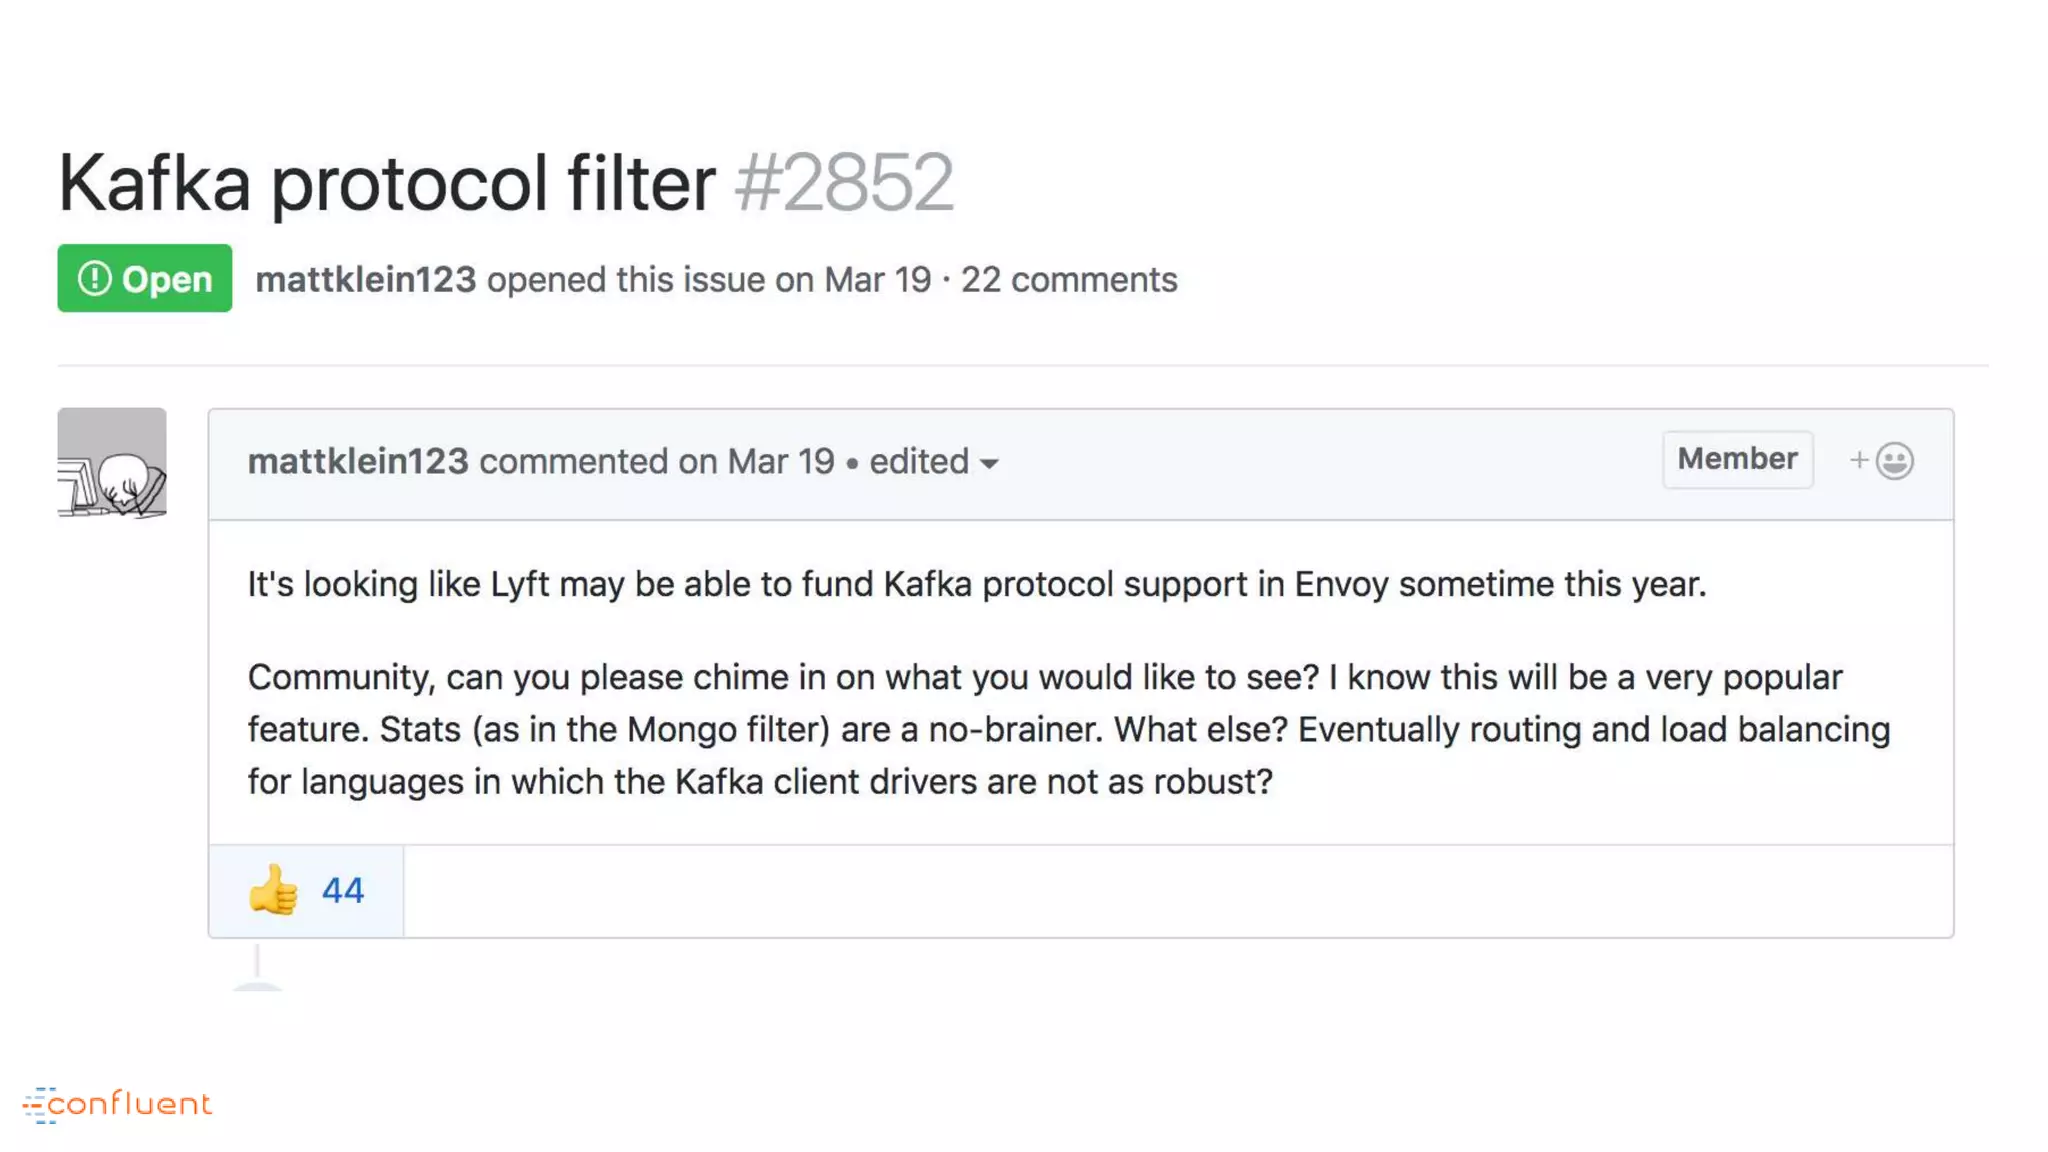
Task: Click mattklein123 username in comment header
Action: 358,462
